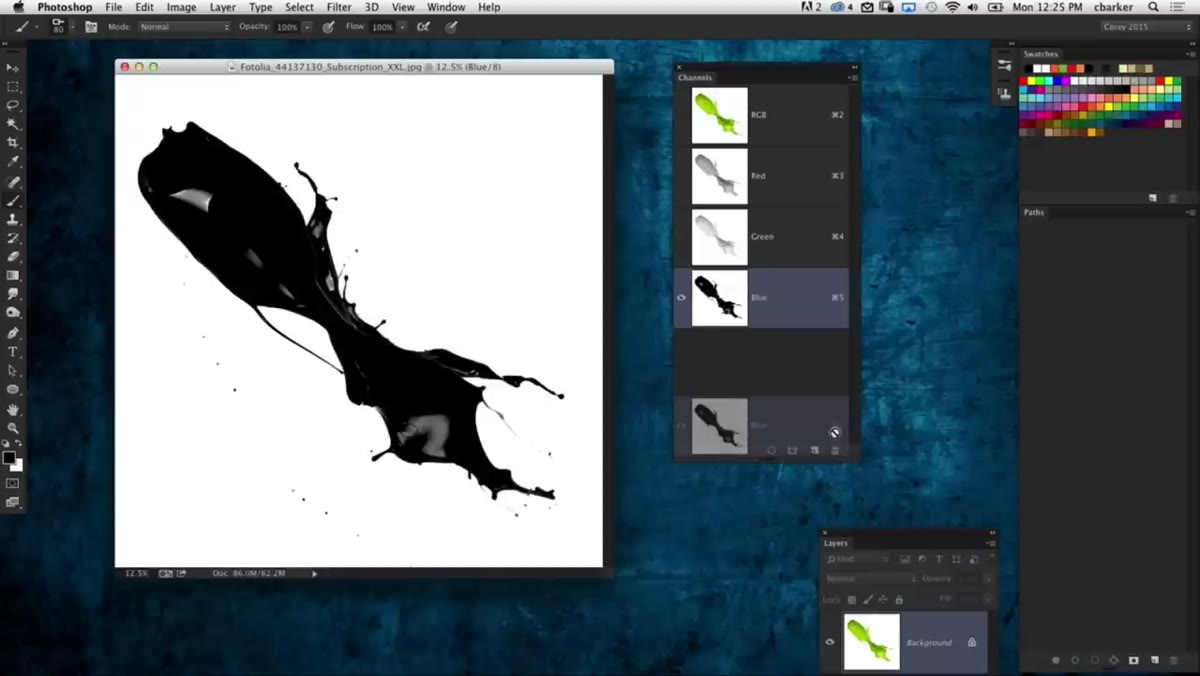Open the Select menu

click(x=299, y=7)
